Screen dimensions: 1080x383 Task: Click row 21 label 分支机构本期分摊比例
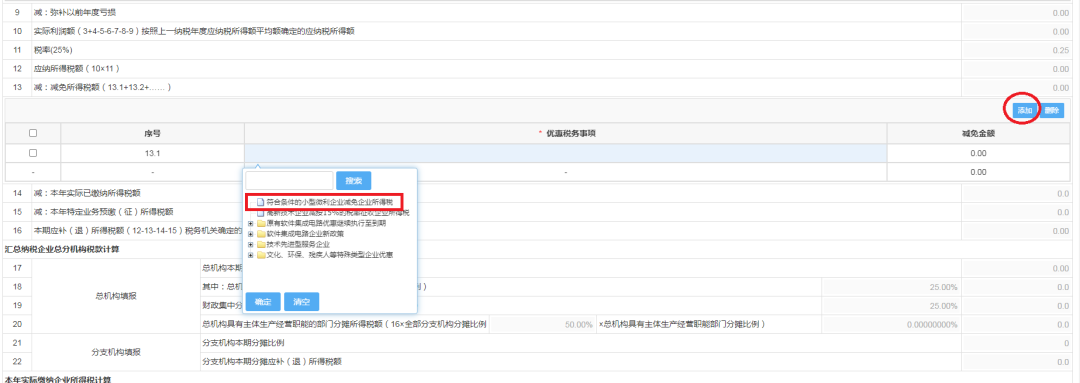[243, 342]
